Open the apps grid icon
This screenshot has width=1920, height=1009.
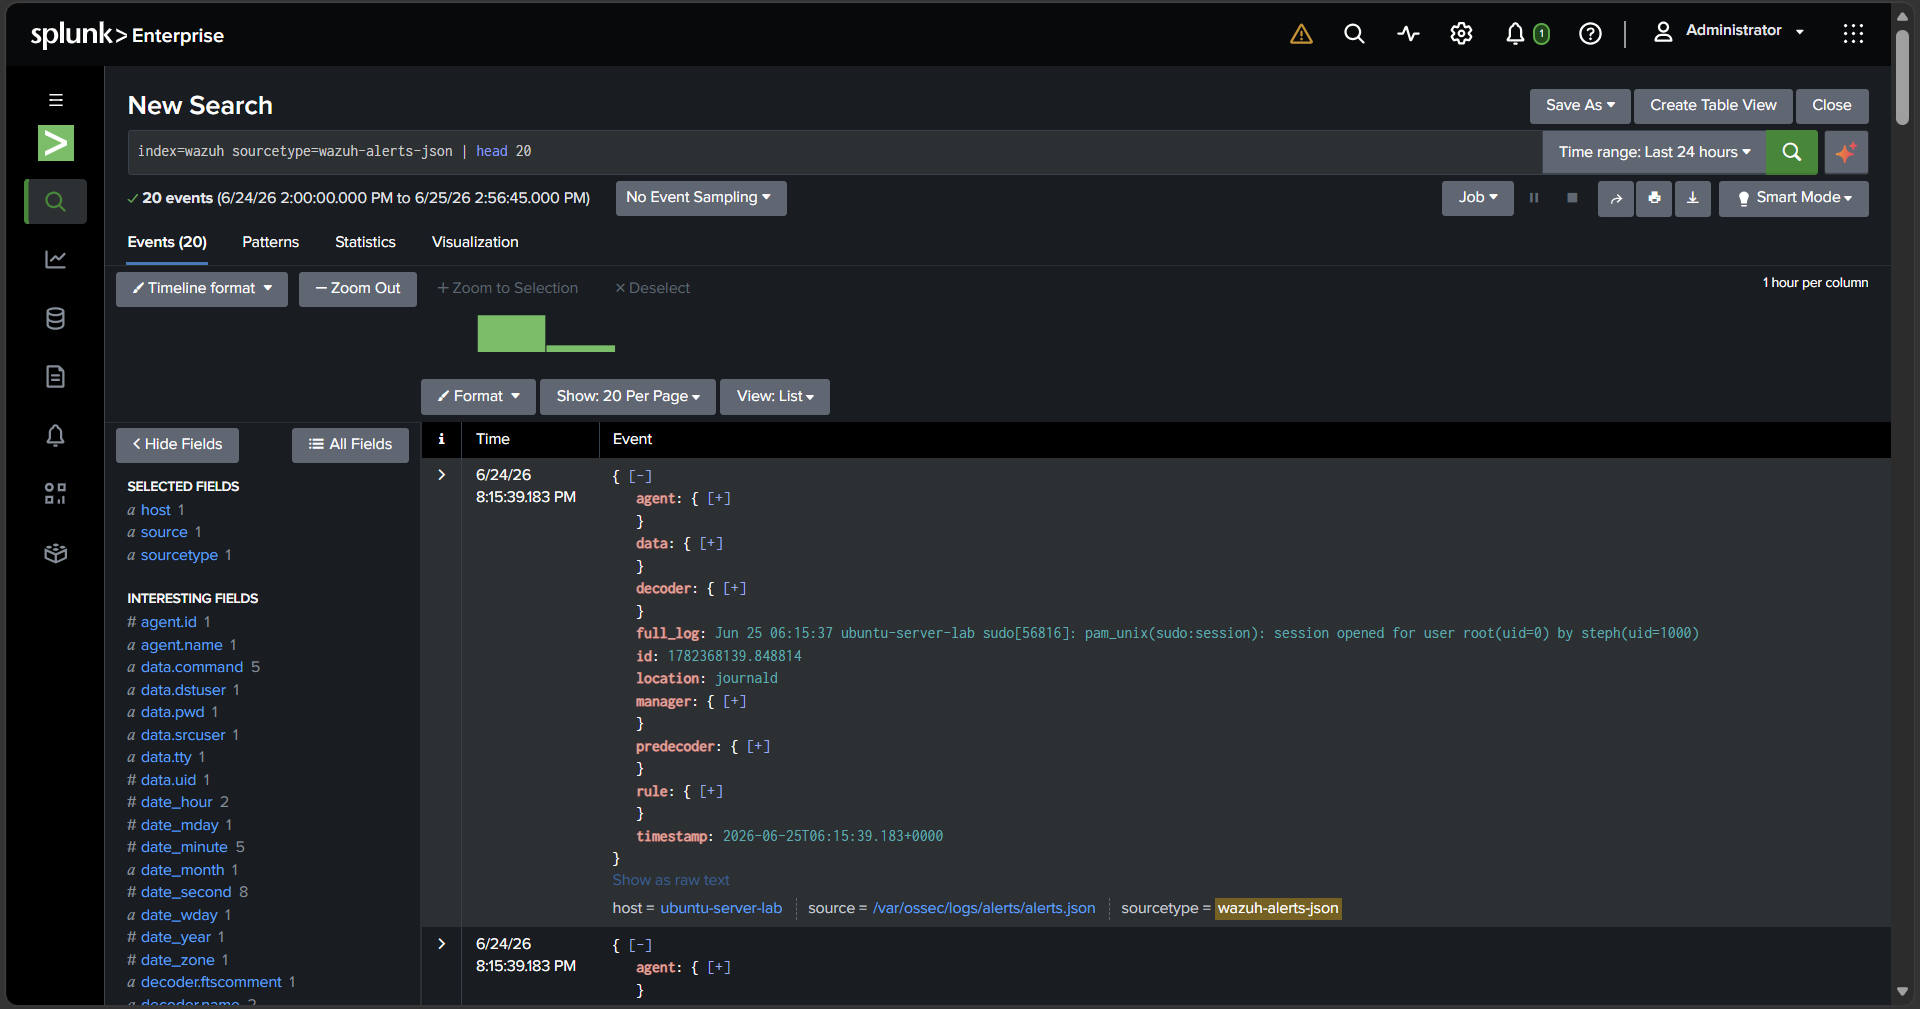click(1853, 34)
